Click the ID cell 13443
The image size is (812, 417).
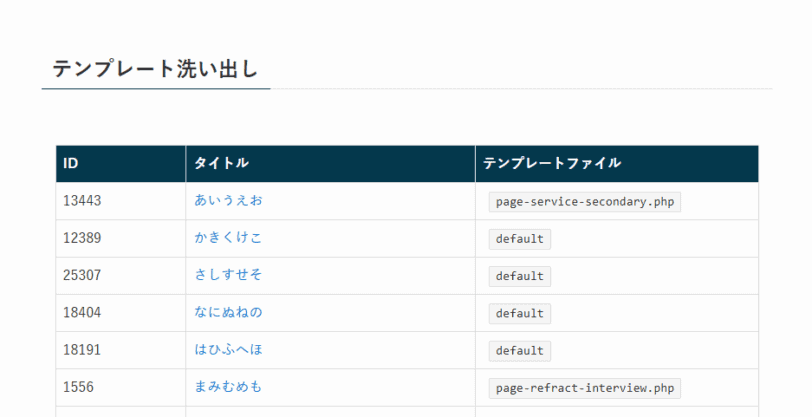(82, 201)
